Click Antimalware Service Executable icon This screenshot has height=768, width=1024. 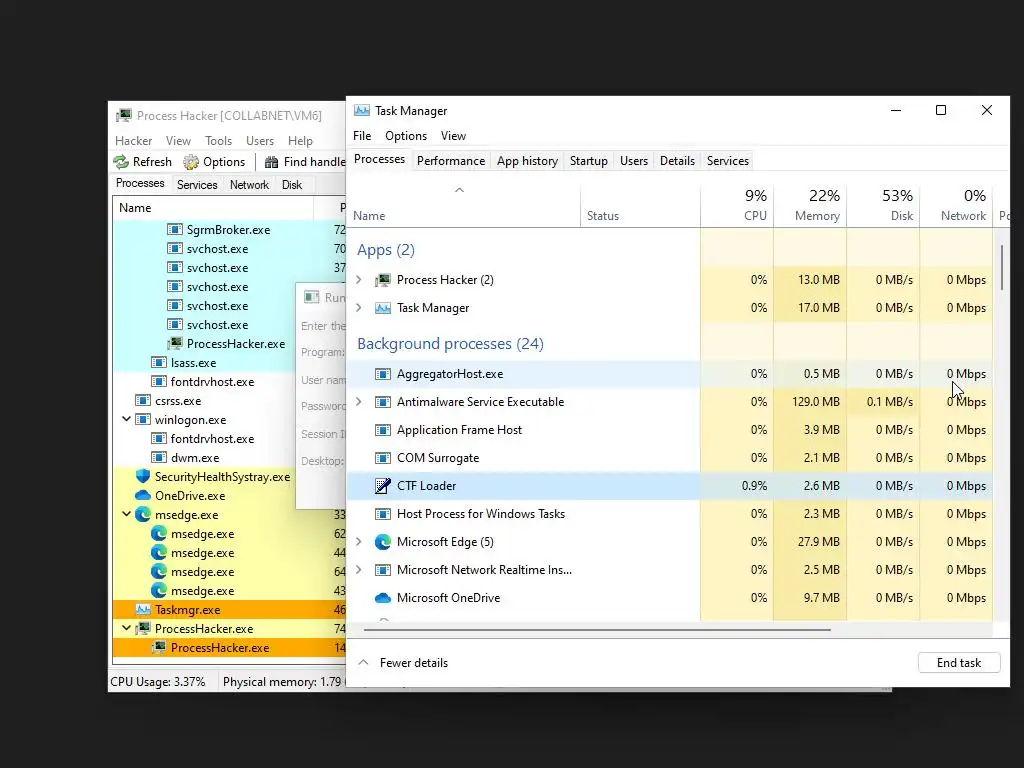pos(383,402)
